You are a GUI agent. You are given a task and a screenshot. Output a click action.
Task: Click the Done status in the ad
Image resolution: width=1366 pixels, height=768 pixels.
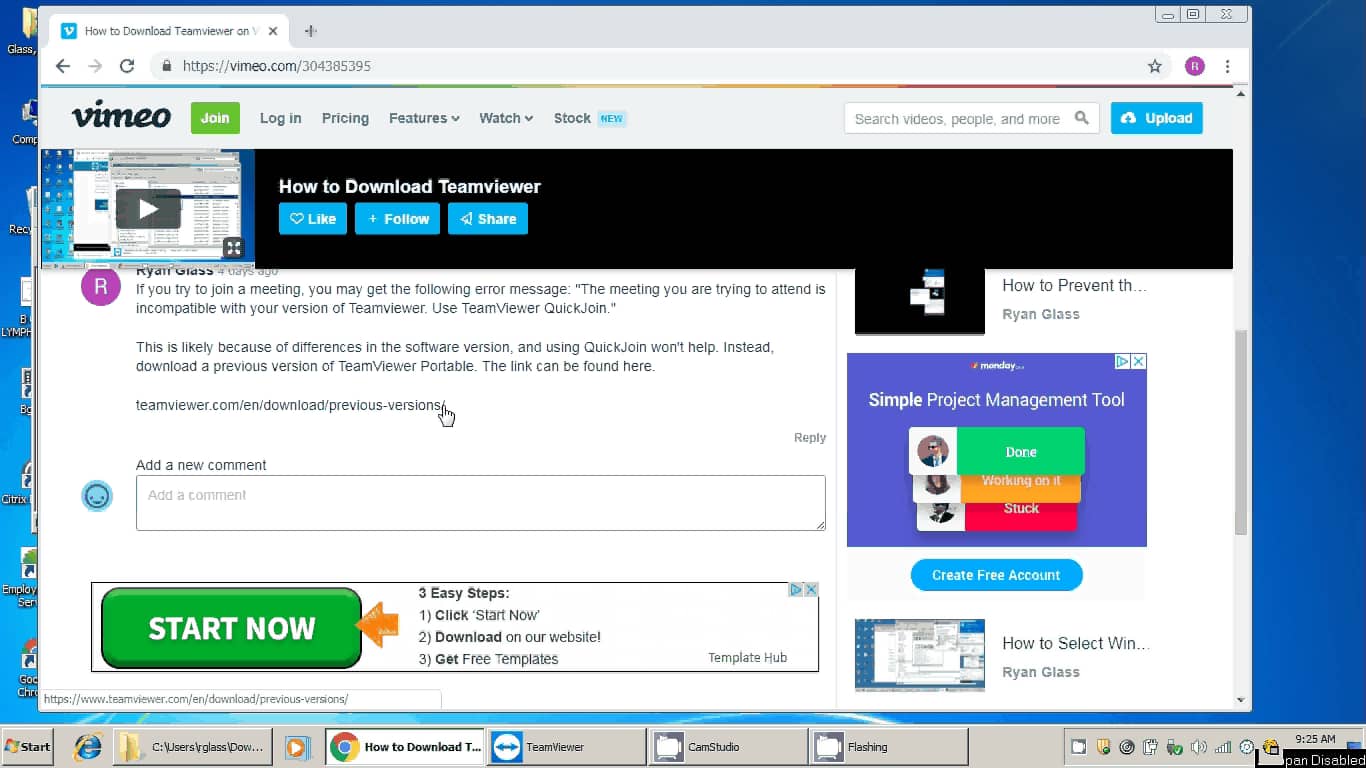[1021, 452]
